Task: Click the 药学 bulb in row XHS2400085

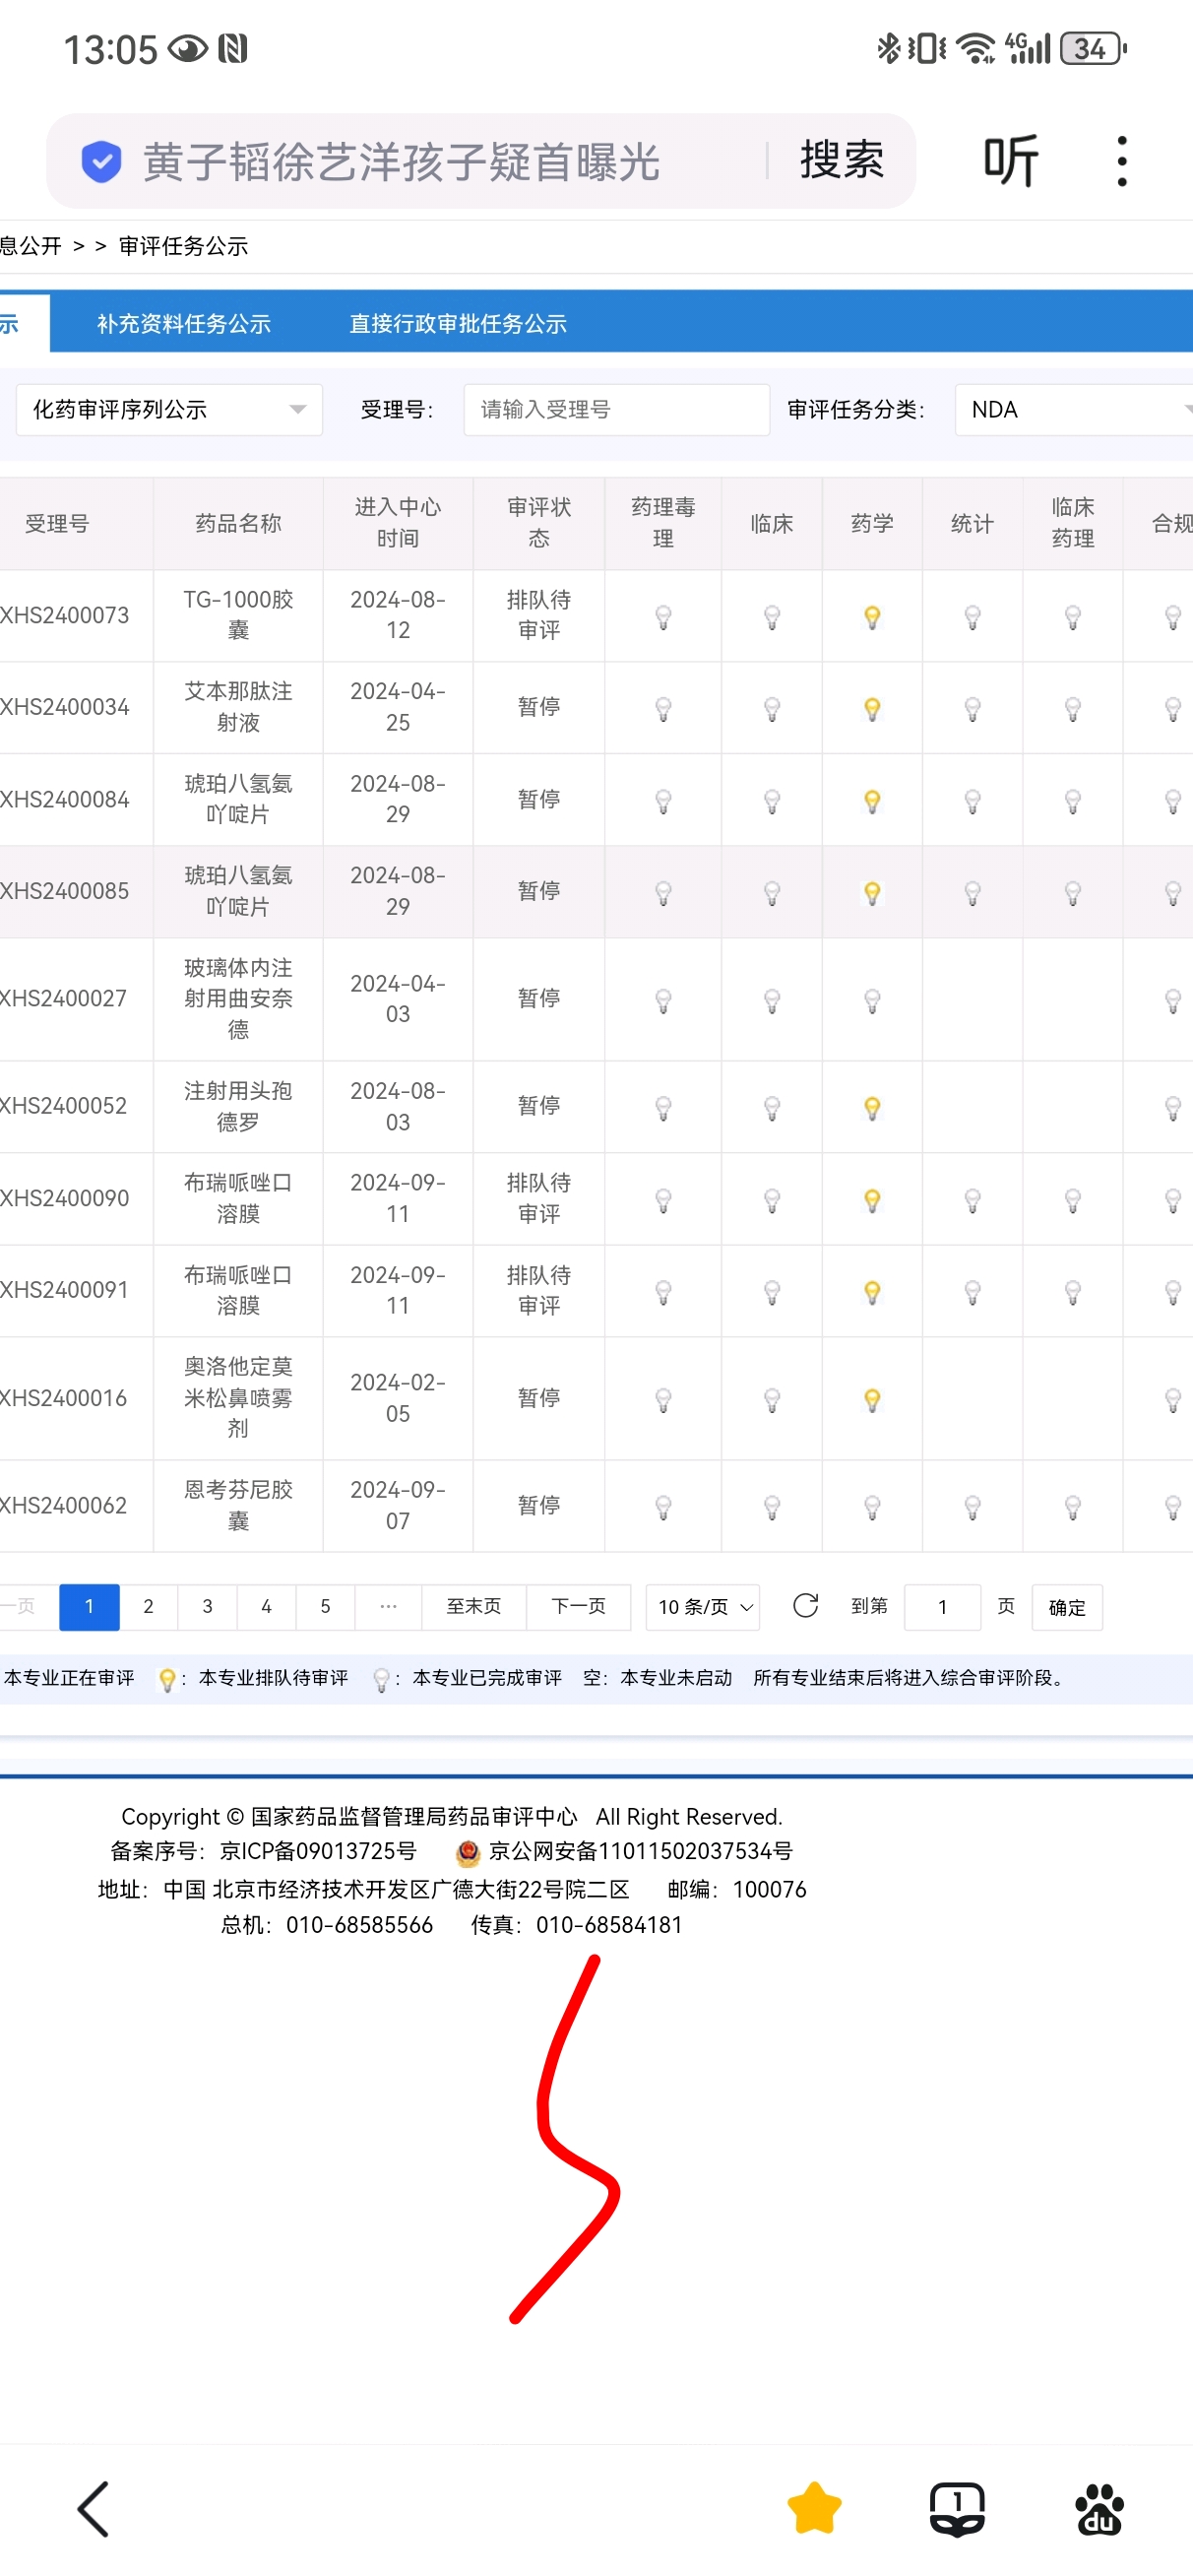Action: [x=872, y=893]
